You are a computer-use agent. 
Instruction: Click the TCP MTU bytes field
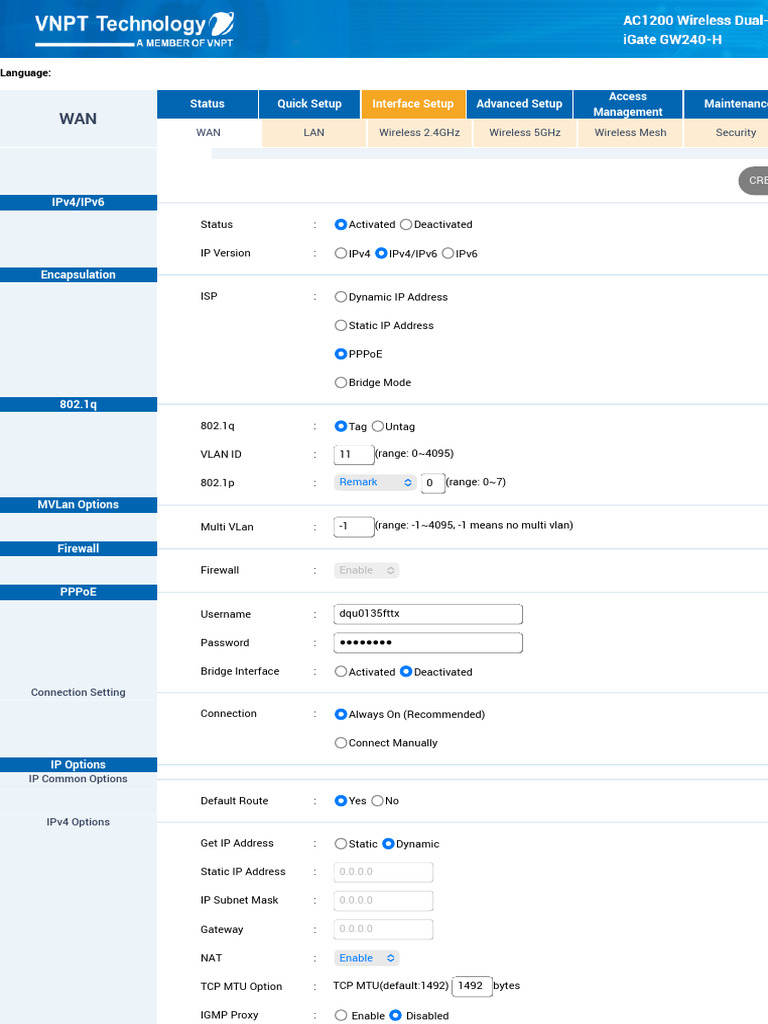click(471, 986)
